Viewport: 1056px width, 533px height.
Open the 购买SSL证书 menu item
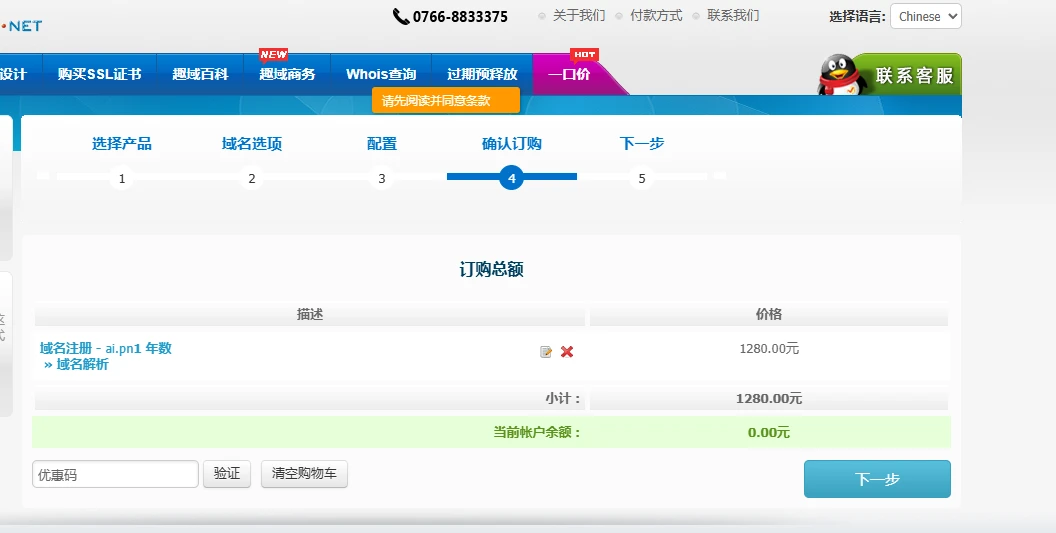(x=99, y=74)
